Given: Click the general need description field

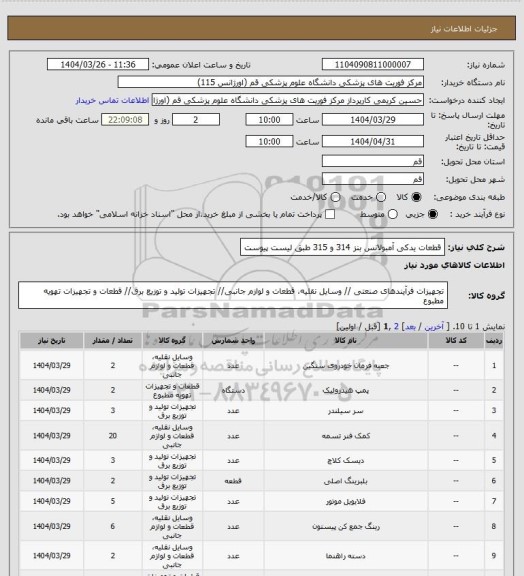Looking at the screenshot, I should click(x=342, y=247).
